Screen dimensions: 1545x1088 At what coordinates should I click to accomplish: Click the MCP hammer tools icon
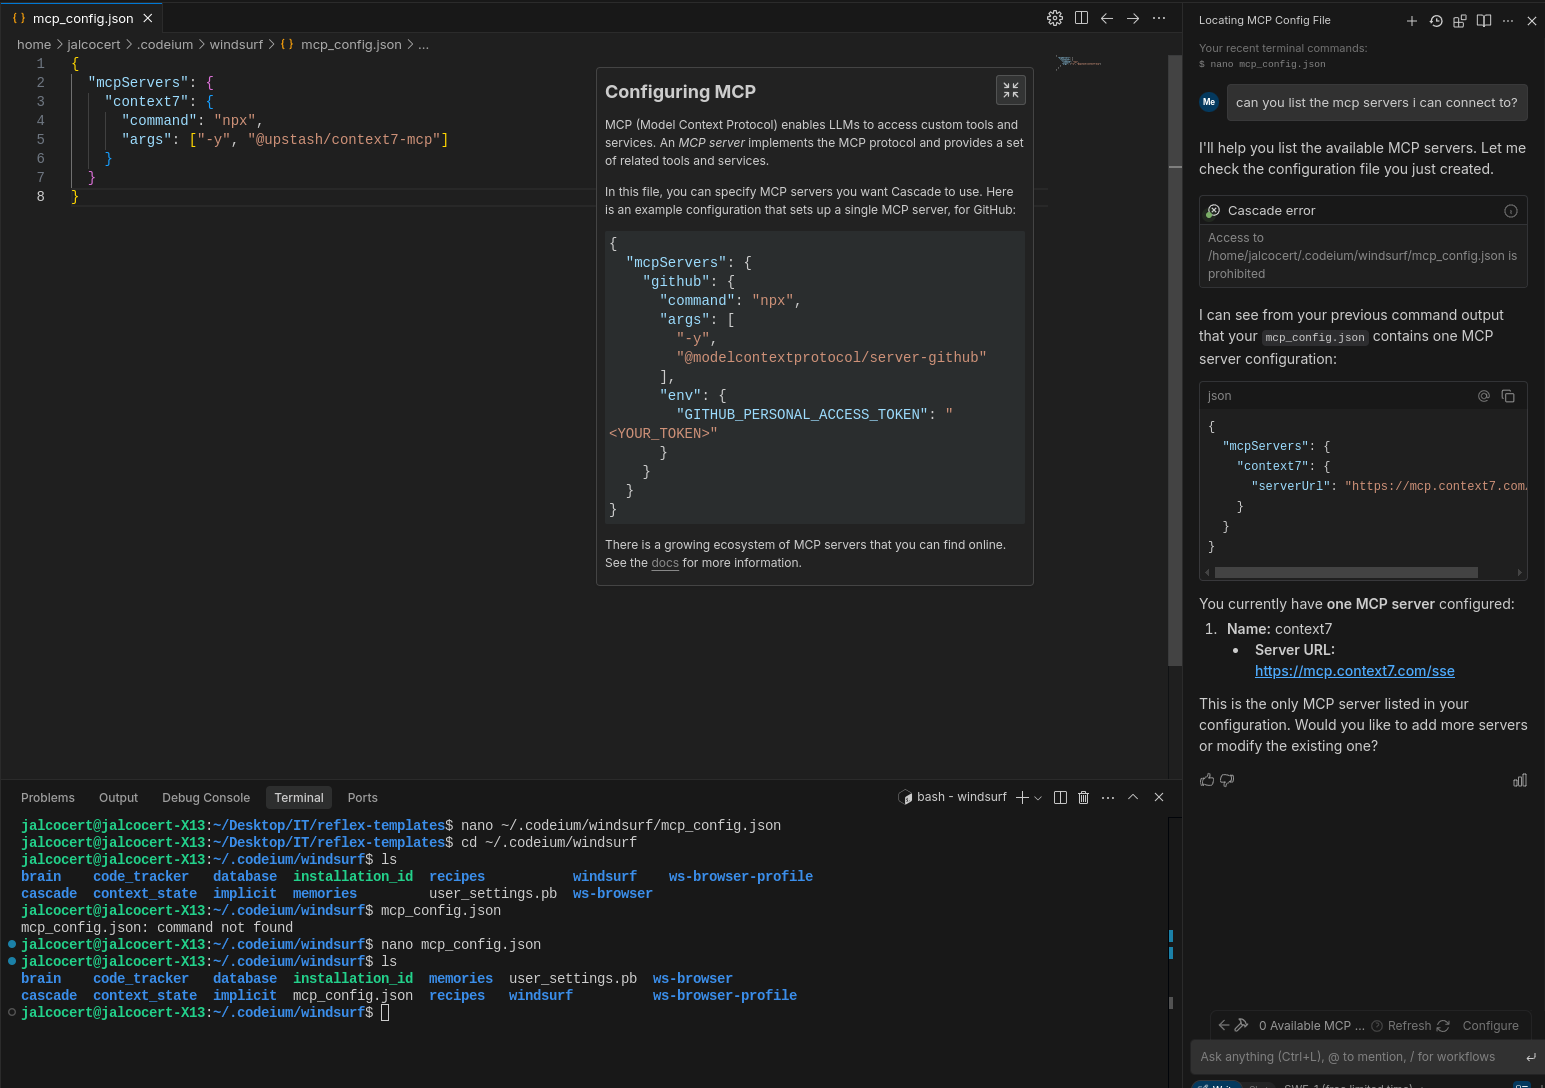pos(1241,1025)
